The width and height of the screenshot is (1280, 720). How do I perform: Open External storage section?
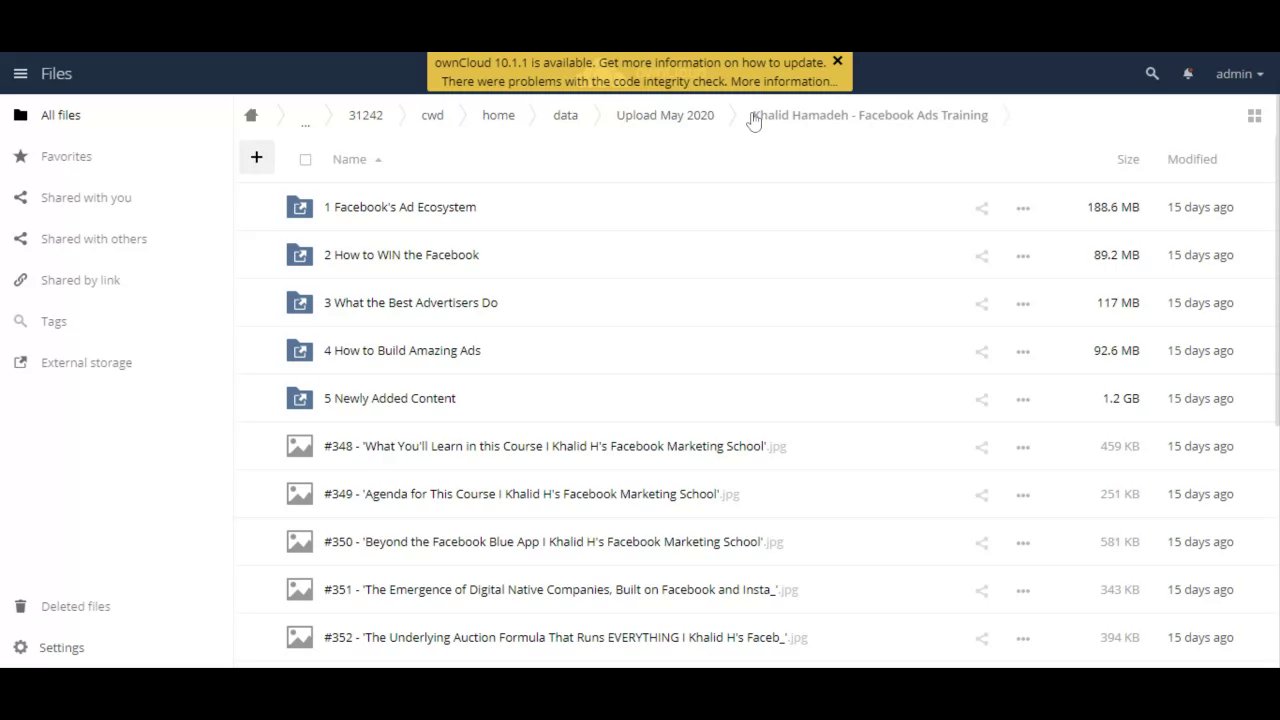[x=86, y=362]
